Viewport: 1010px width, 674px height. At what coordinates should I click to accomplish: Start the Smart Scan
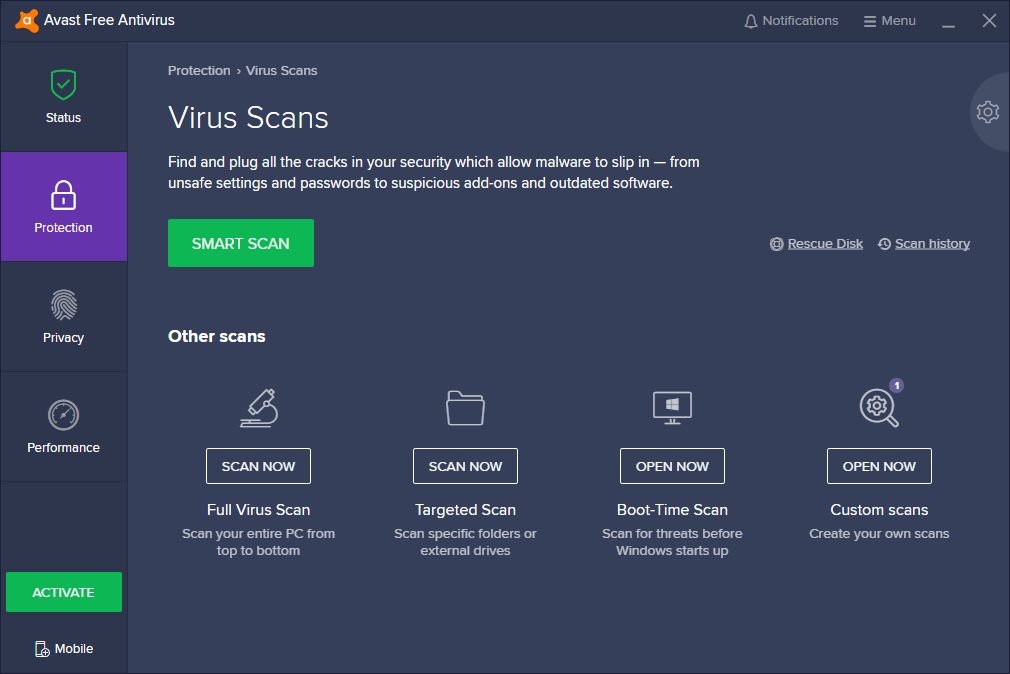point(241,243)
